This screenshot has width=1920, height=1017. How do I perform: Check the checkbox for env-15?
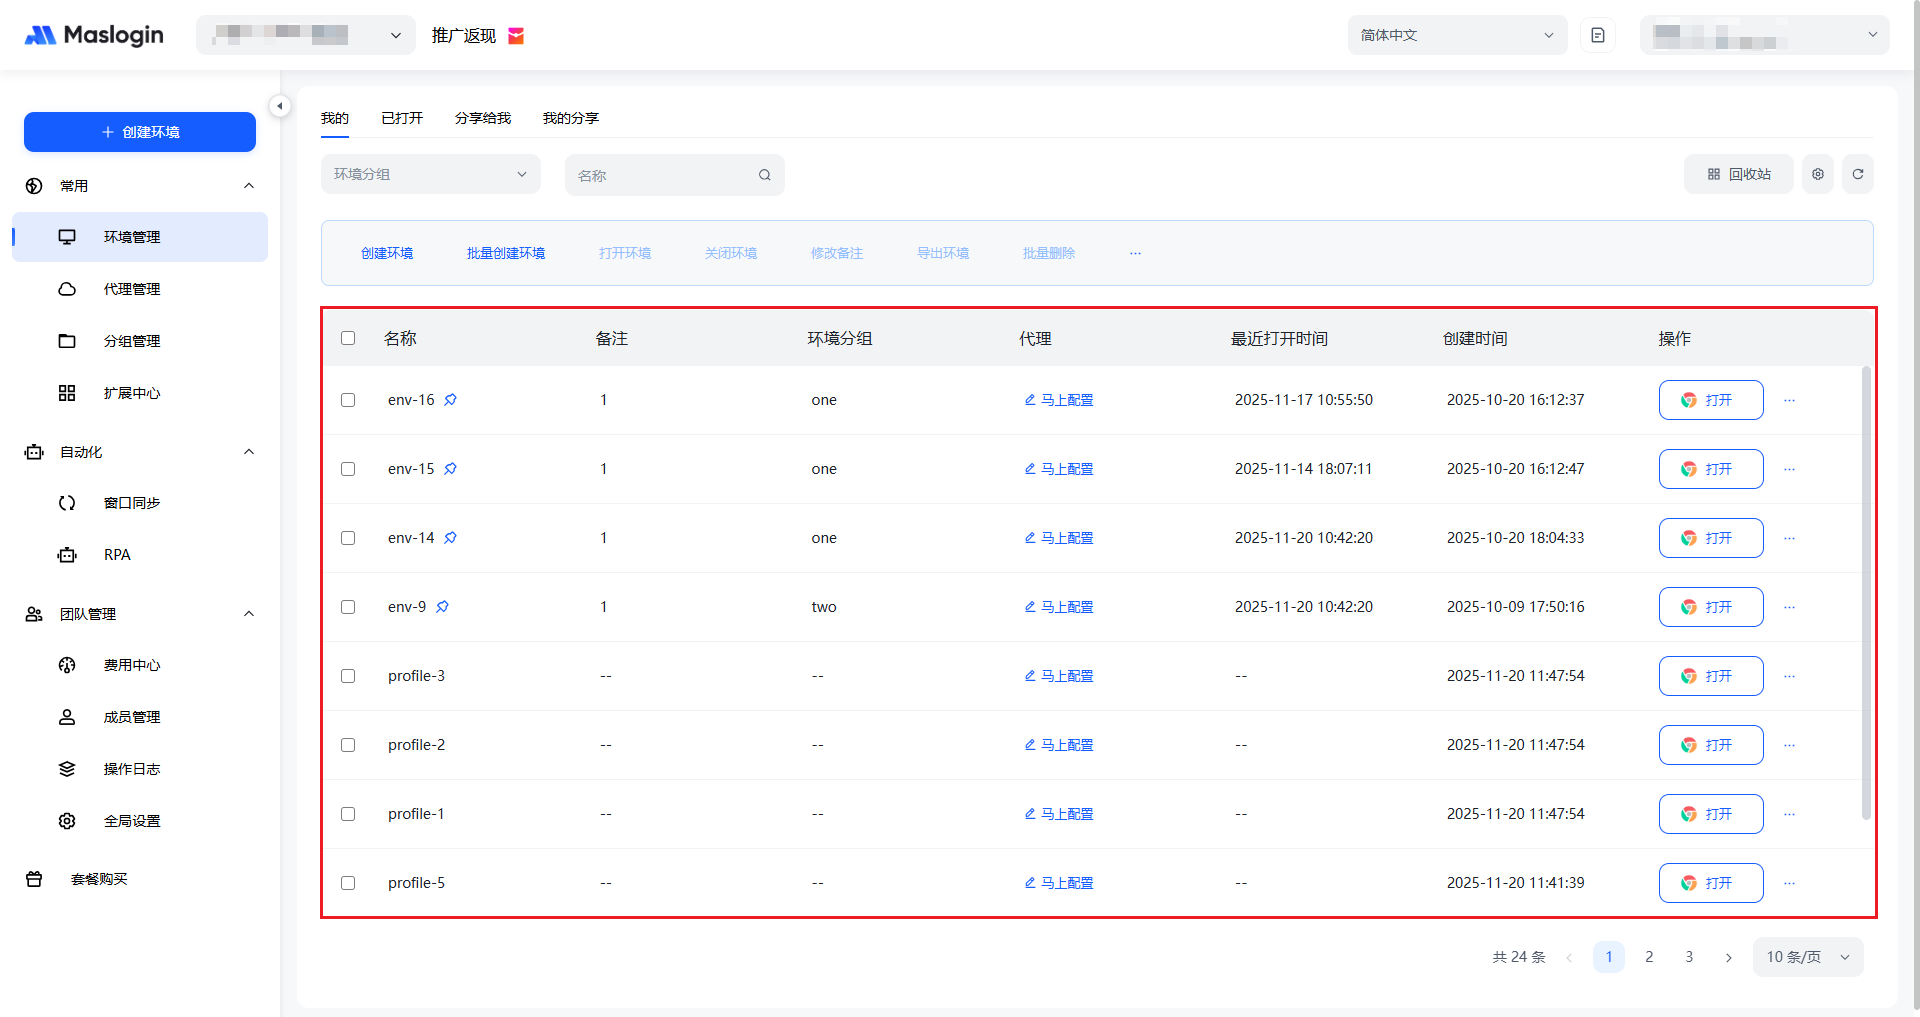pyautogui.click(x=348, y=469)
